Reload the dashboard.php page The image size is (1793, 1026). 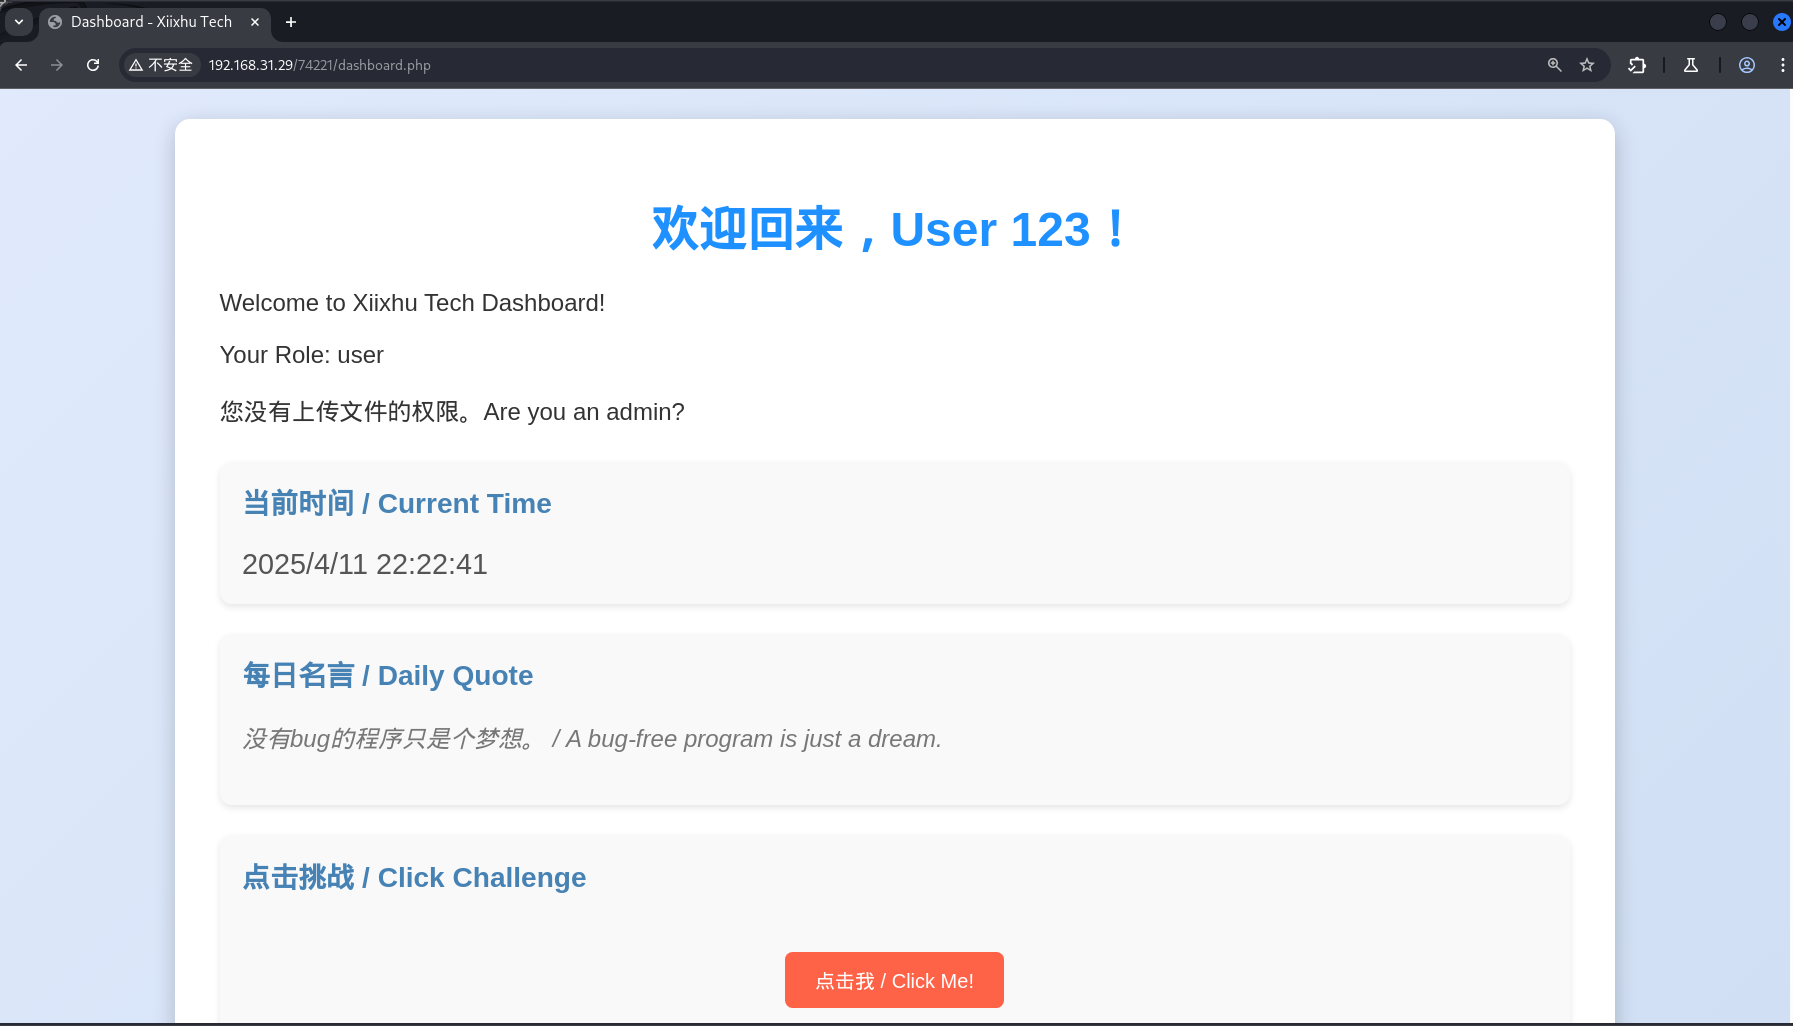(93, 65)
